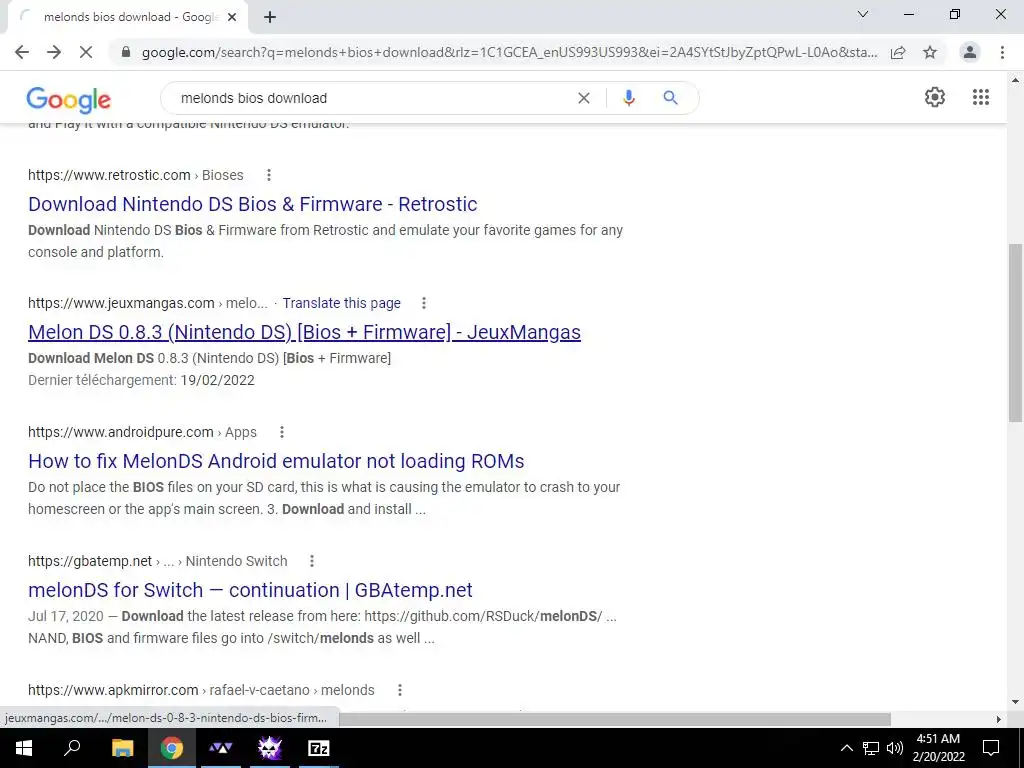Click the address bar URL
This screenshot has width=1024, height=768.
point(509,52)
